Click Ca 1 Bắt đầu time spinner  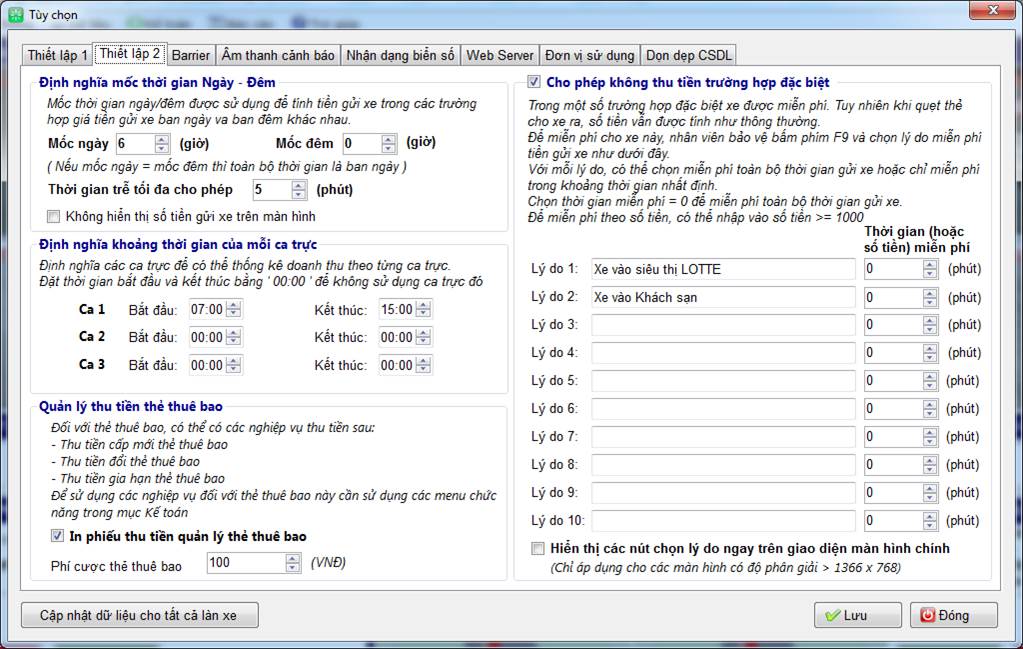coord(234,310)
